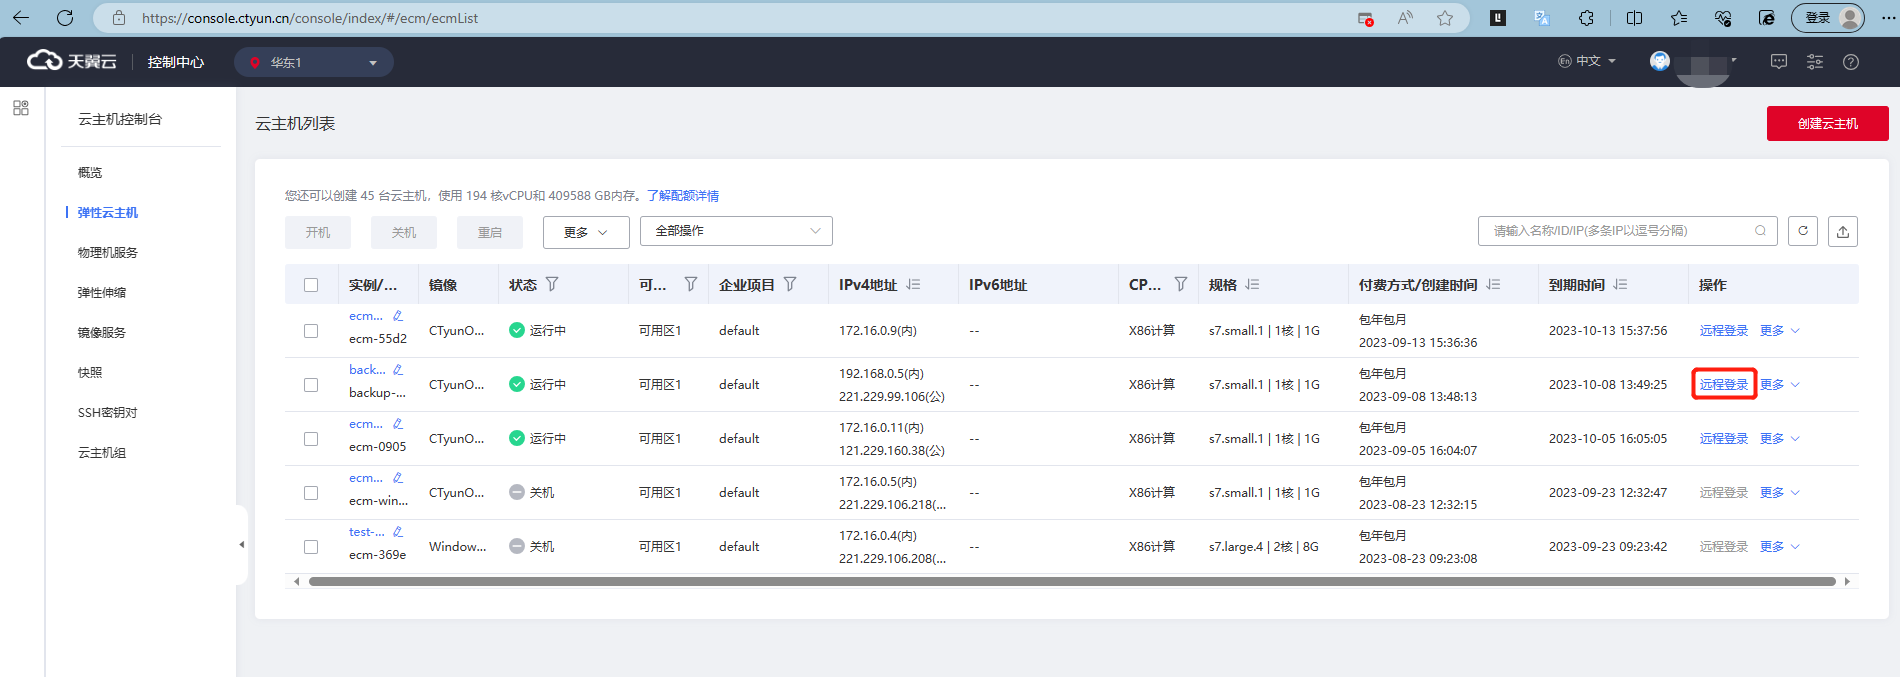Viewport: 1900px width, 677px height.
Task: Expand the 全部操作 dropdown
Action: (x=736, y=231)
